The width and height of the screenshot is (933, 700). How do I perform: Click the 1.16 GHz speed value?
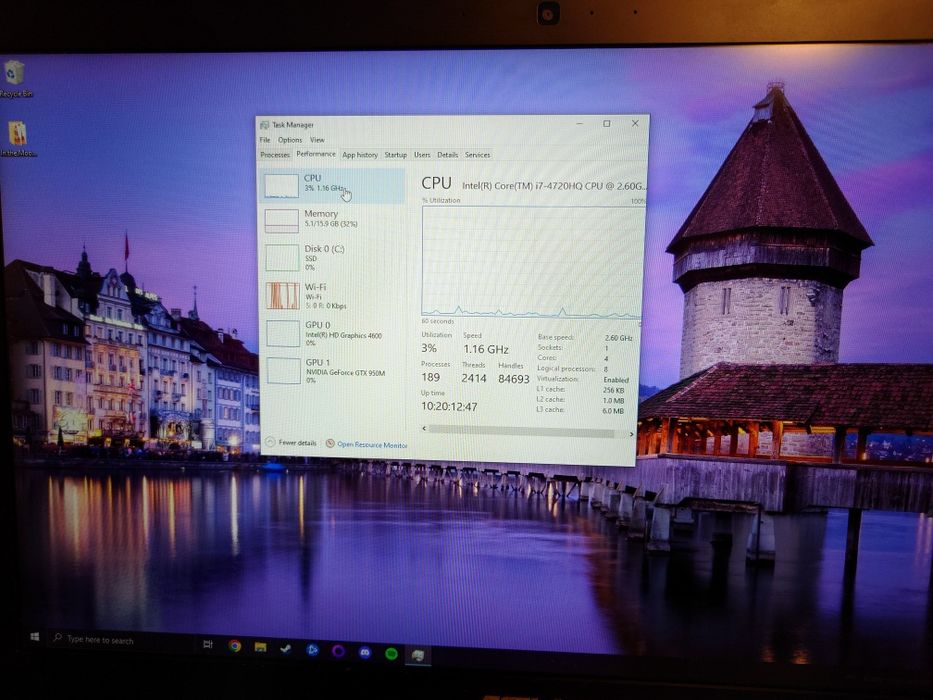coord(486,349)
